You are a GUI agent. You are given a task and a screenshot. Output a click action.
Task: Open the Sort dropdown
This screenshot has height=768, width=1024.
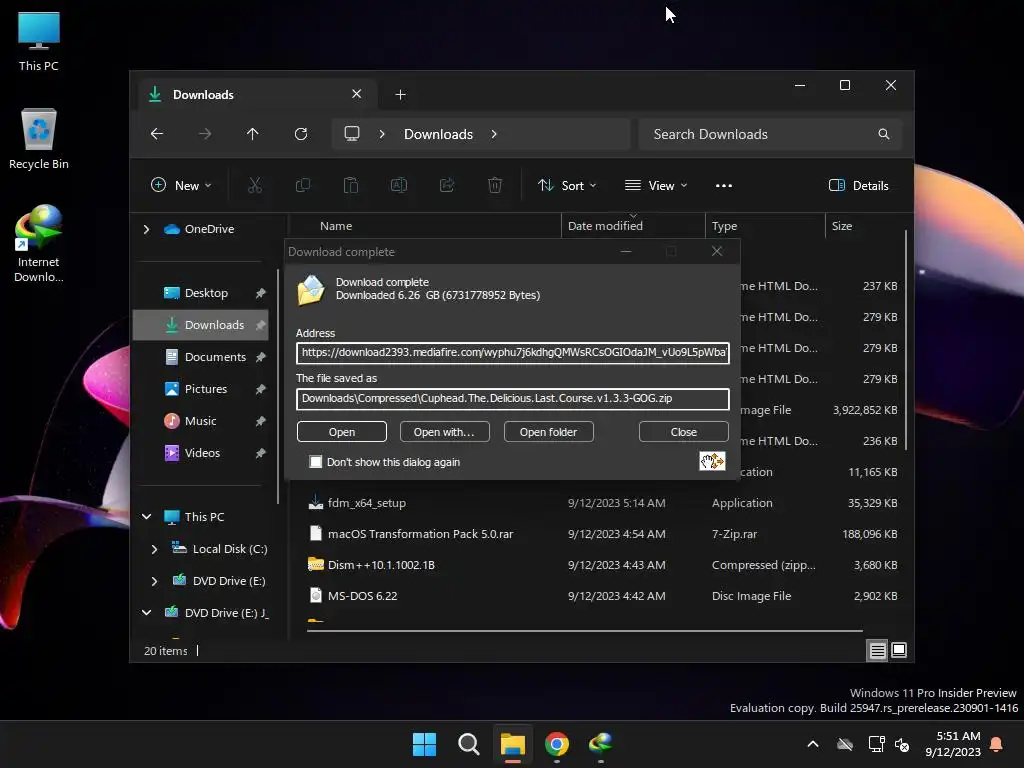567,185
